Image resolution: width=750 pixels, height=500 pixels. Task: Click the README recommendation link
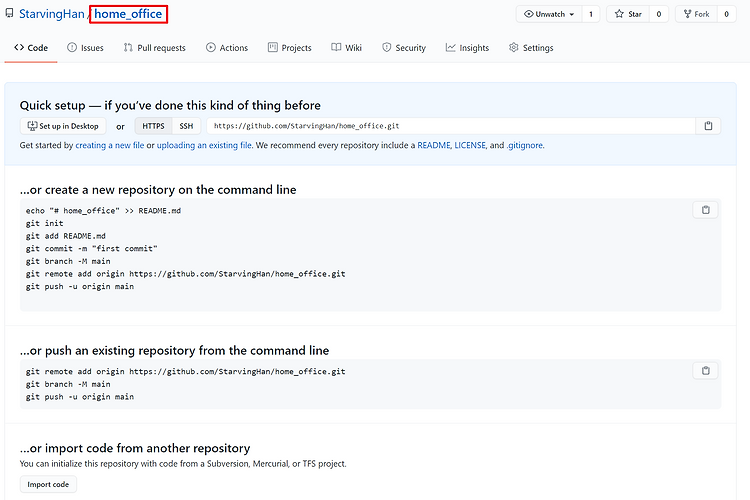pyautogui.click(x=434, y=145)
